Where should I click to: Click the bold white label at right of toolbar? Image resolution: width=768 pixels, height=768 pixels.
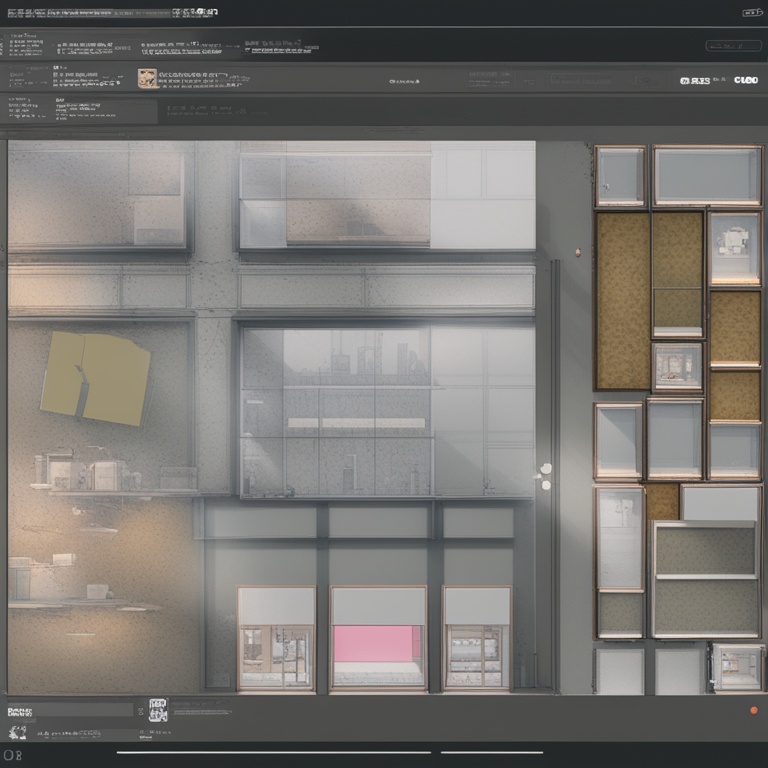pyautogui.click(x=746, y=80)
